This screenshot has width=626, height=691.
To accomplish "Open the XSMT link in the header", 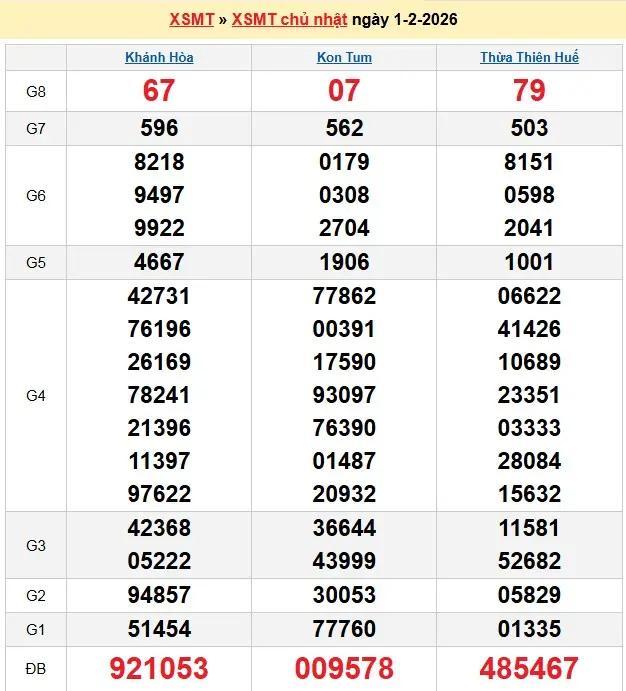I will pos(191,20).
